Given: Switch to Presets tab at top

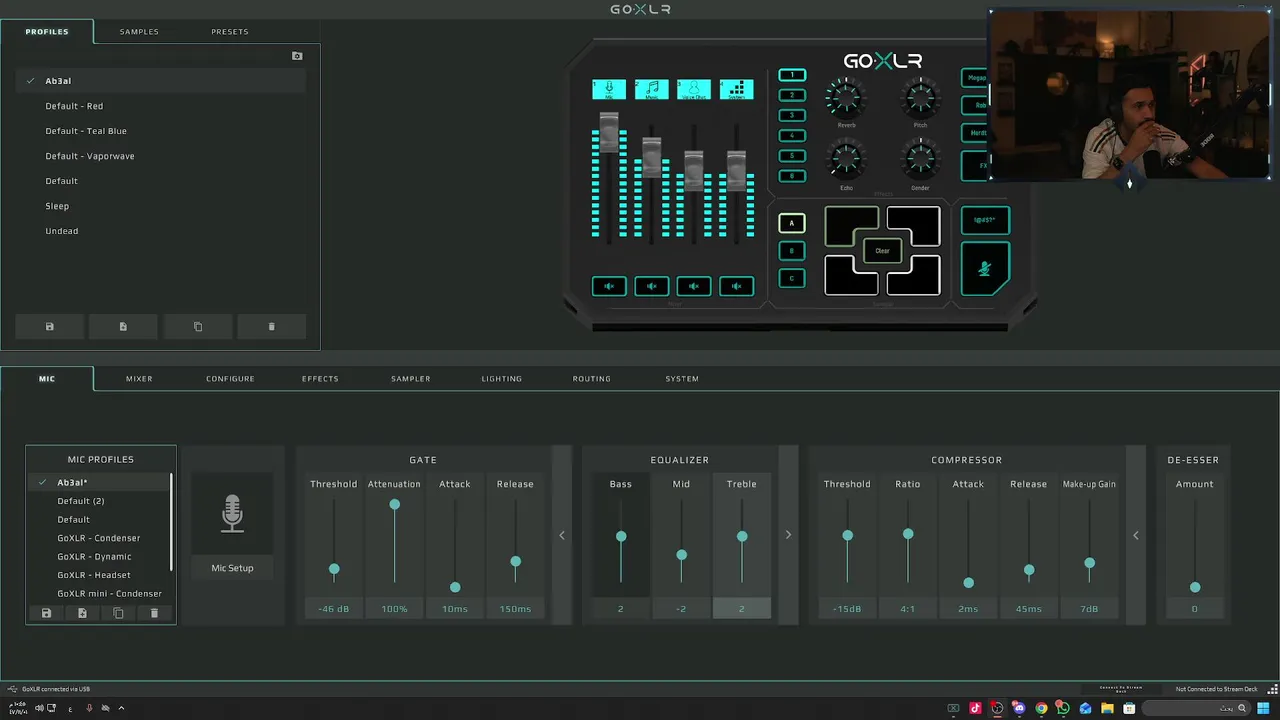Looking at the screenshot, I should click(229, 32).
